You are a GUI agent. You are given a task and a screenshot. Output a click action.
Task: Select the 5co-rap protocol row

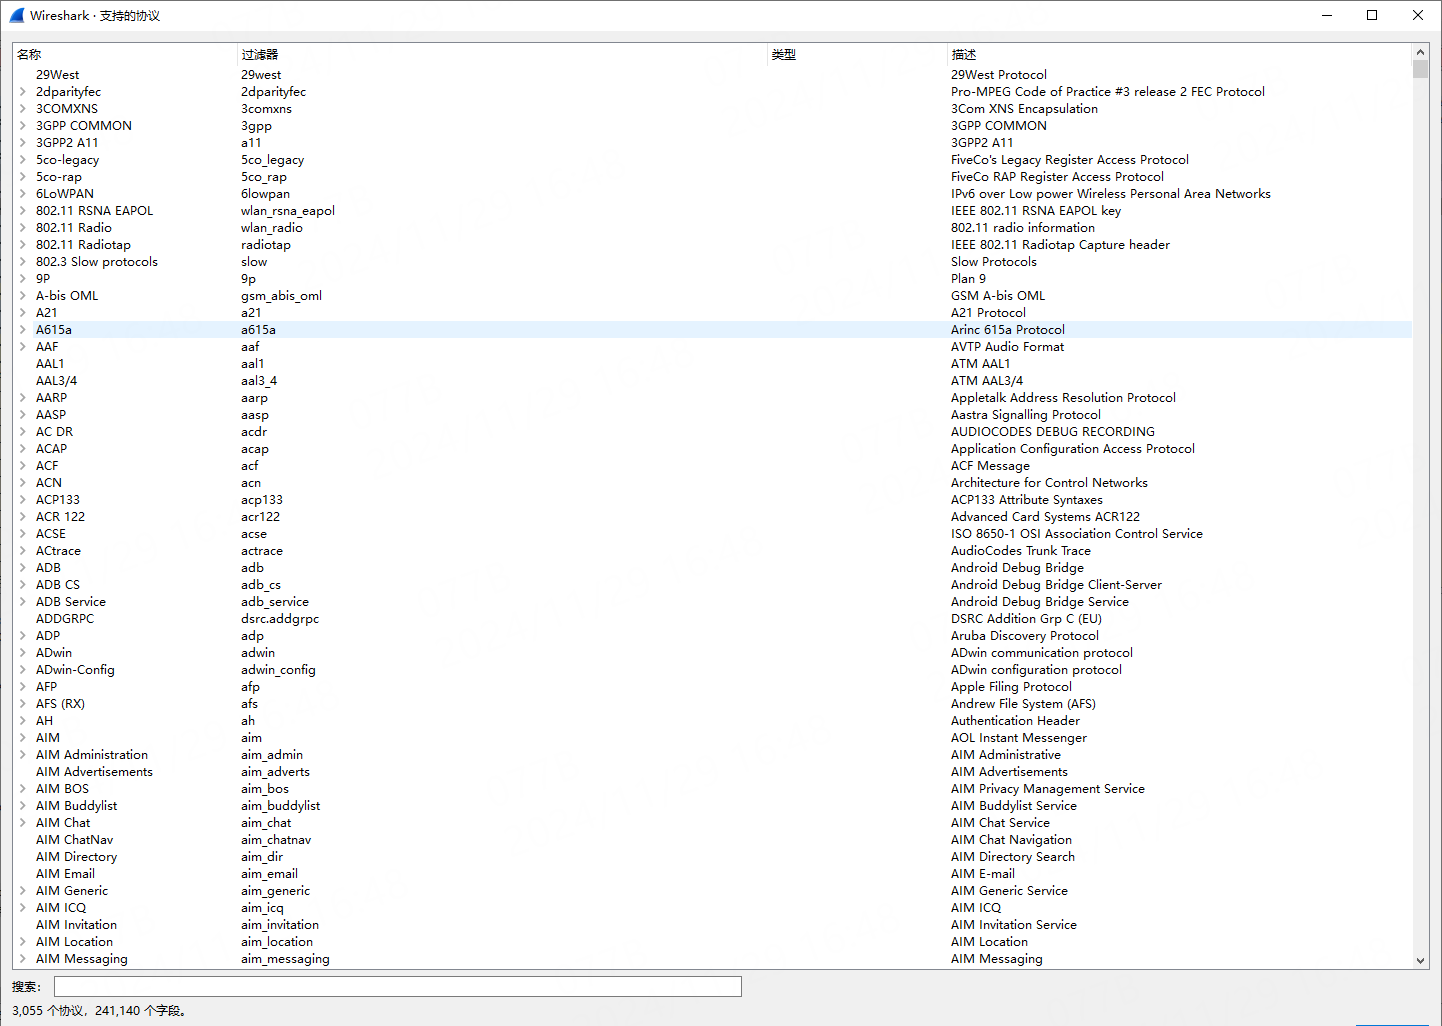(x=712, y=177)
